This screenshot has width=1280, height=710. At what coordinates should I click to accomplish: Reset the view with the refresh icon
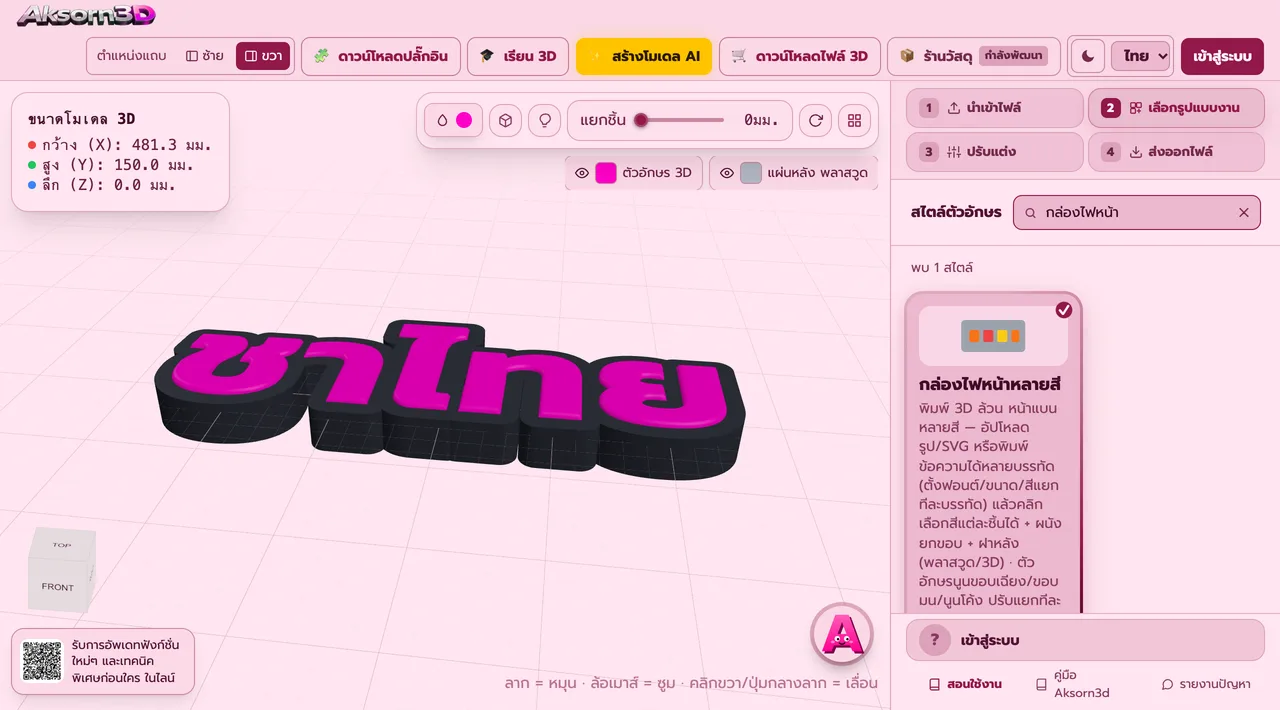coord(816,120)
